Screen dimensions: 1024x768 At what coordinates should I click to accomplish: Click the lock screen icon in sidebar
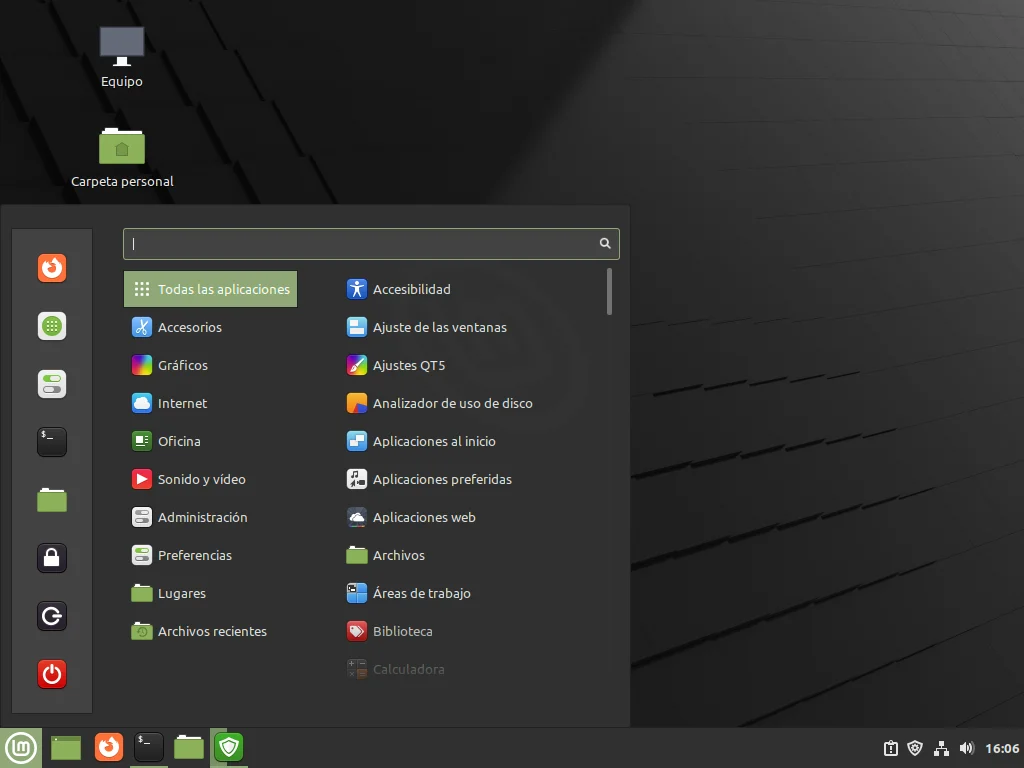[52, 558]
